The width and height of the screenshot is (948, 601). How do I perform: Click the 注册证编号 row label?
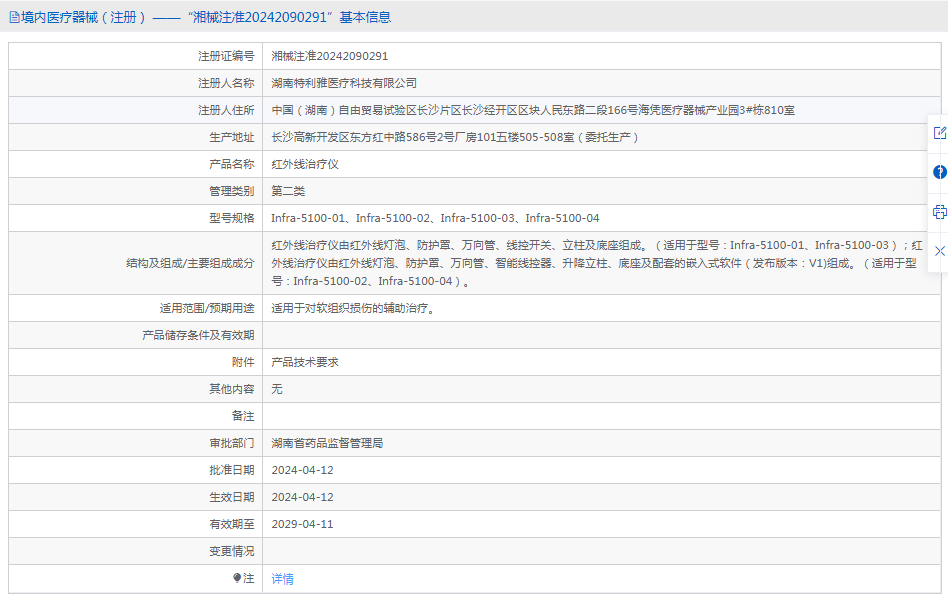pos(226,56)
